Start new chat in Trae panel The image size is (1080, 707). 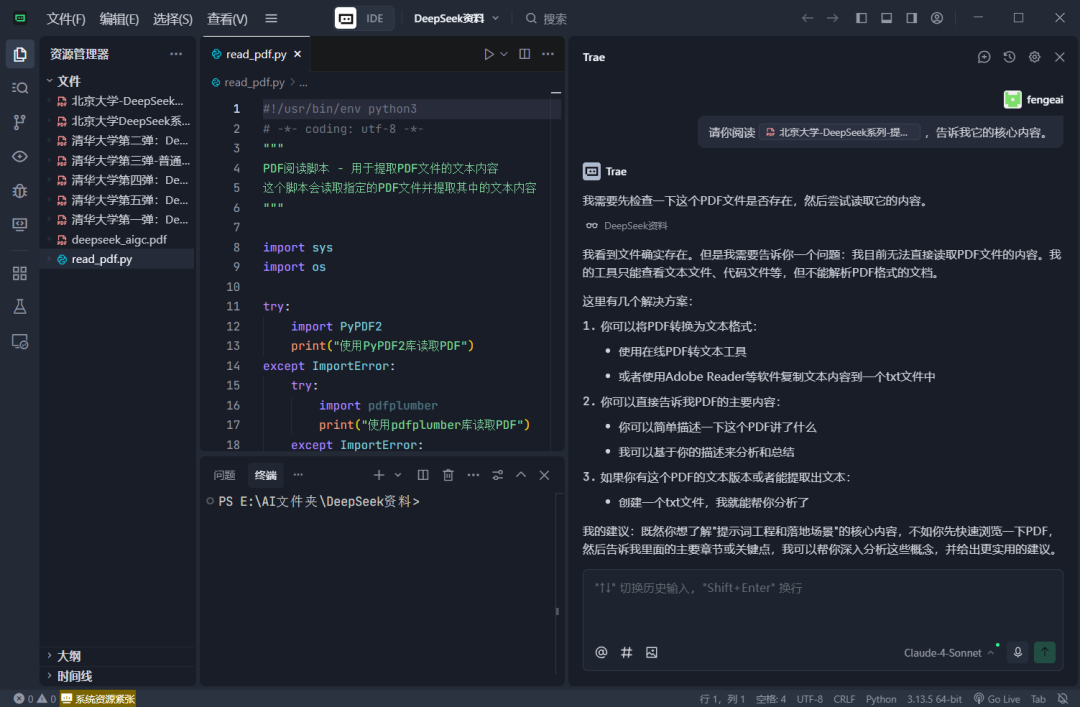point(984,57)
